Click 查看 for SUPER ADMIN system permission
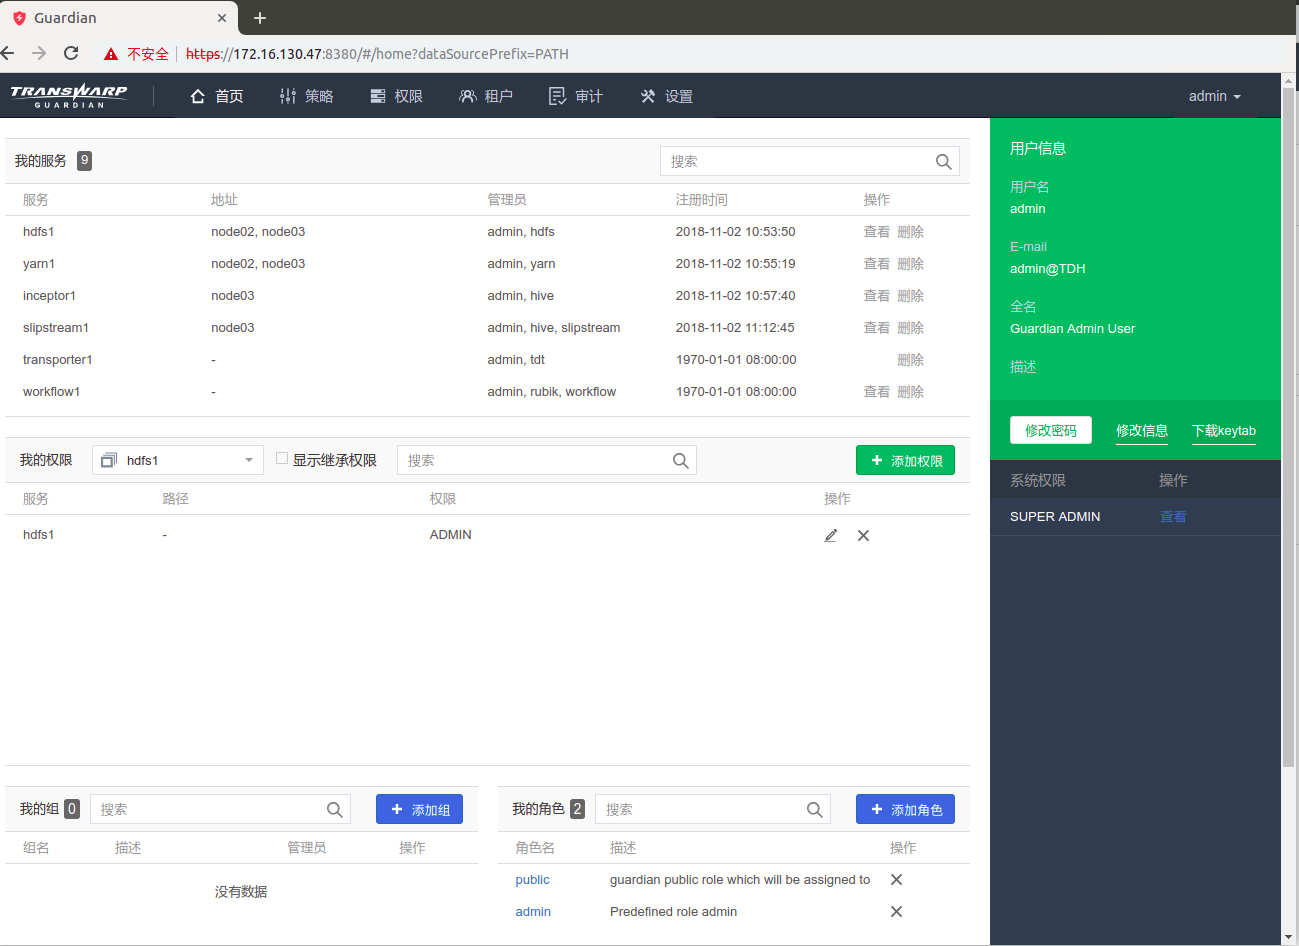 (x=1173, y=517)
